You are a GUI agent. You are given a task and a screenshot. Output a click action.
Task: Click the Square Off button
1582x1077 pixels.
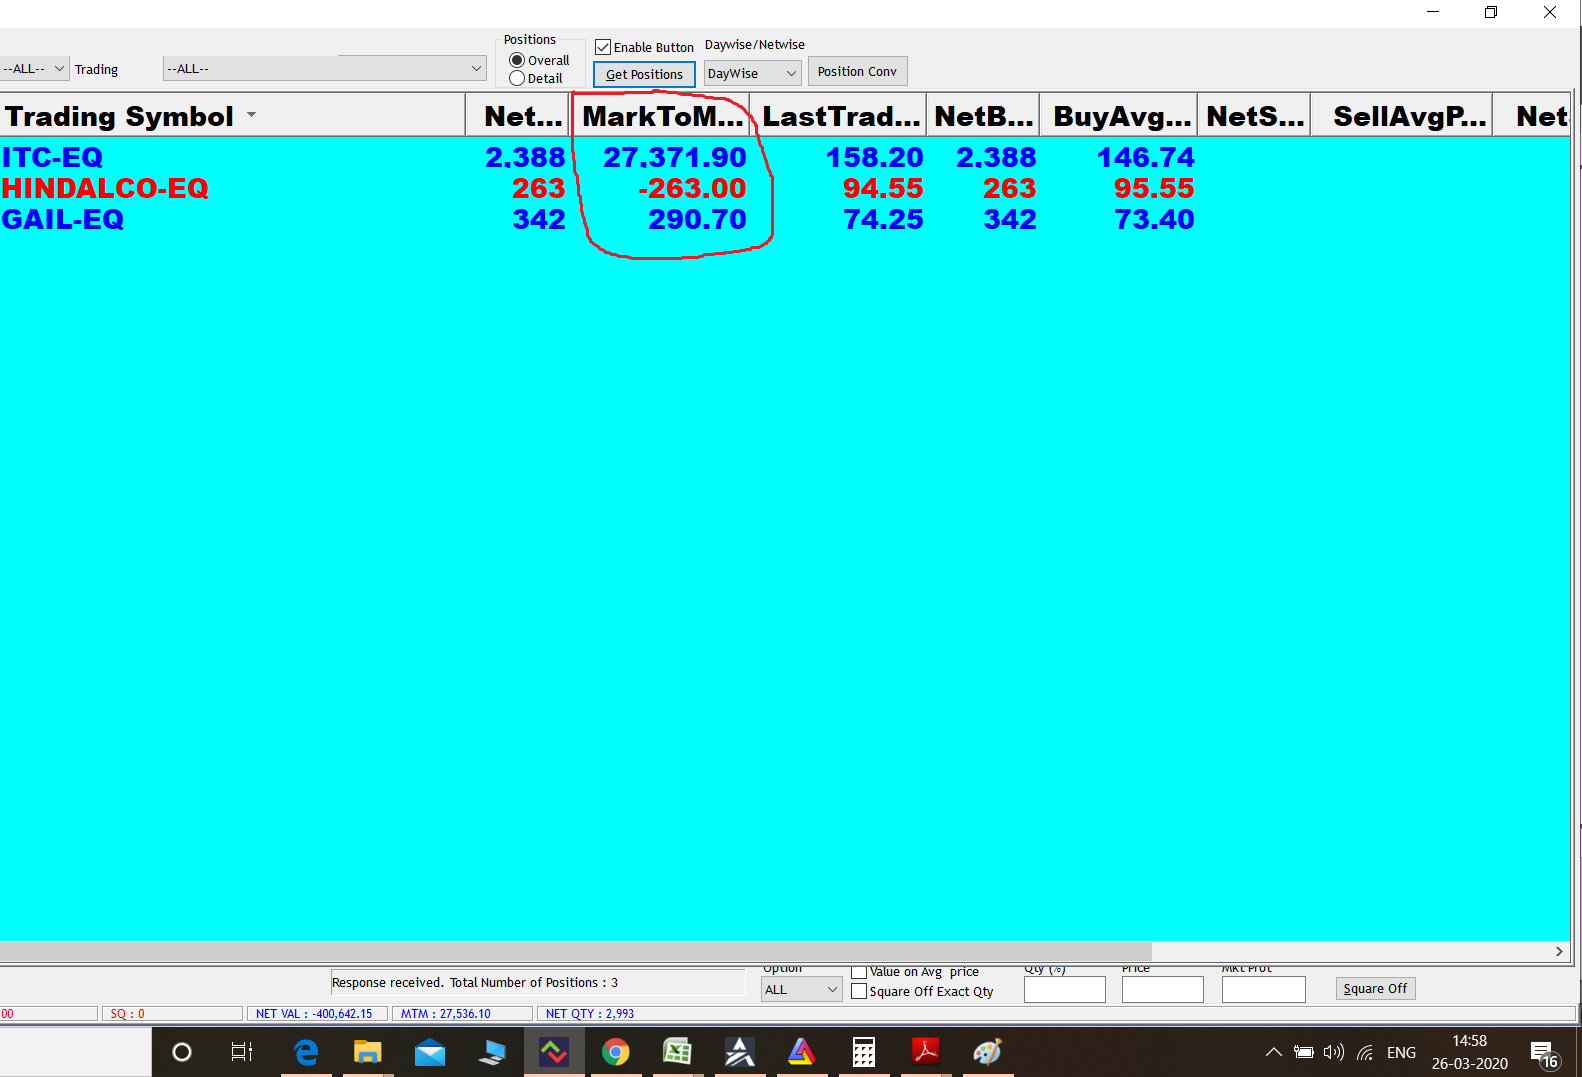1375,989
